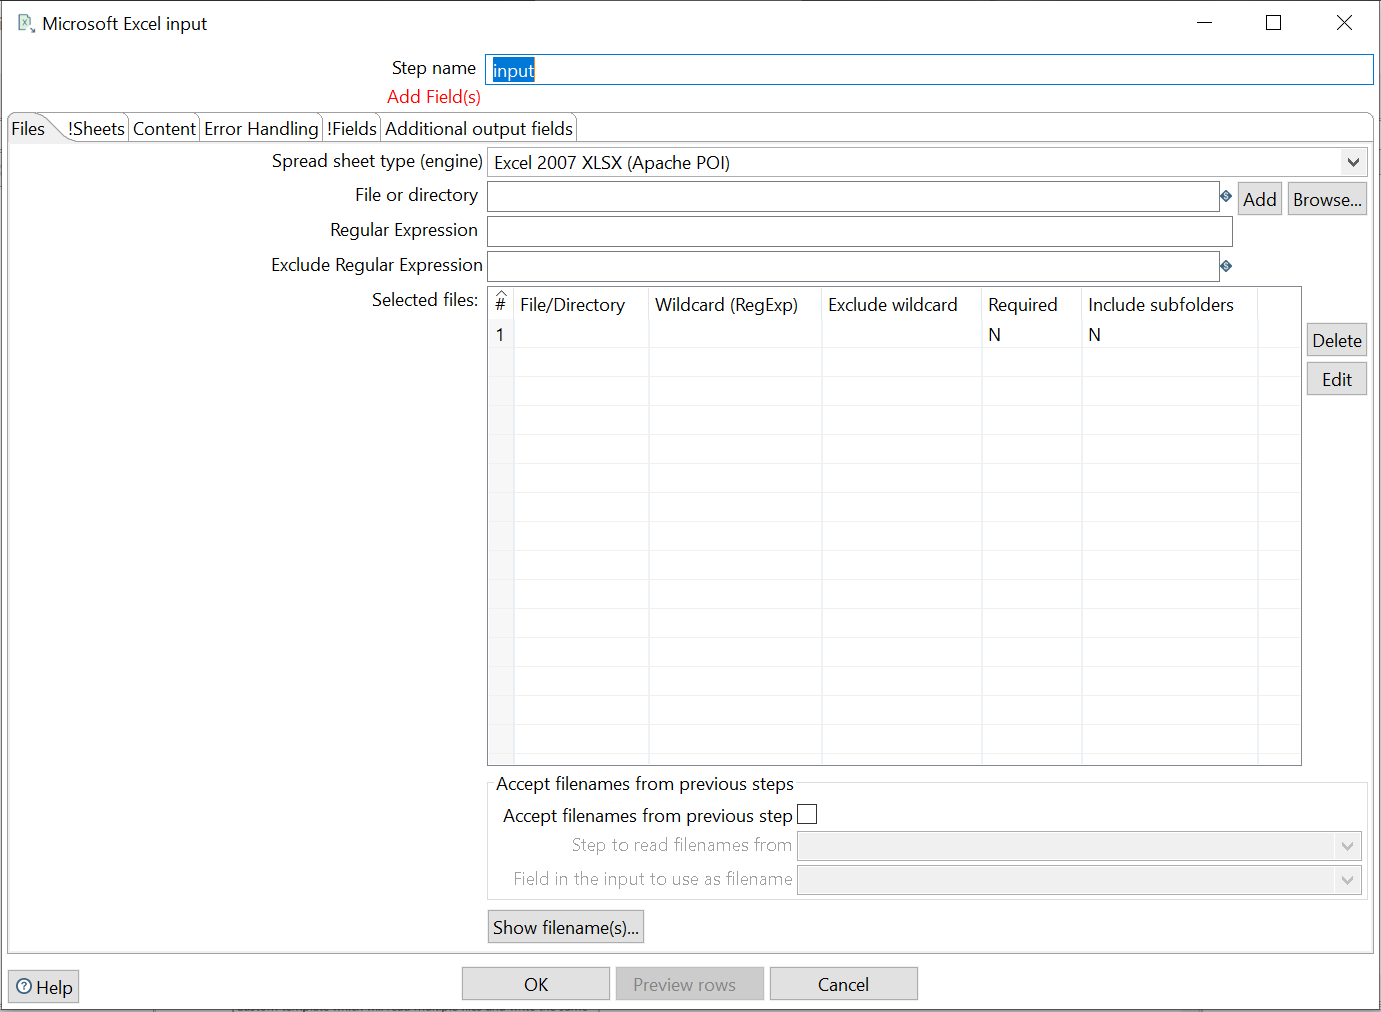Click the Exclude wildcard column header
Viewport: 1381px width, 1012px height.
[901, 305]
